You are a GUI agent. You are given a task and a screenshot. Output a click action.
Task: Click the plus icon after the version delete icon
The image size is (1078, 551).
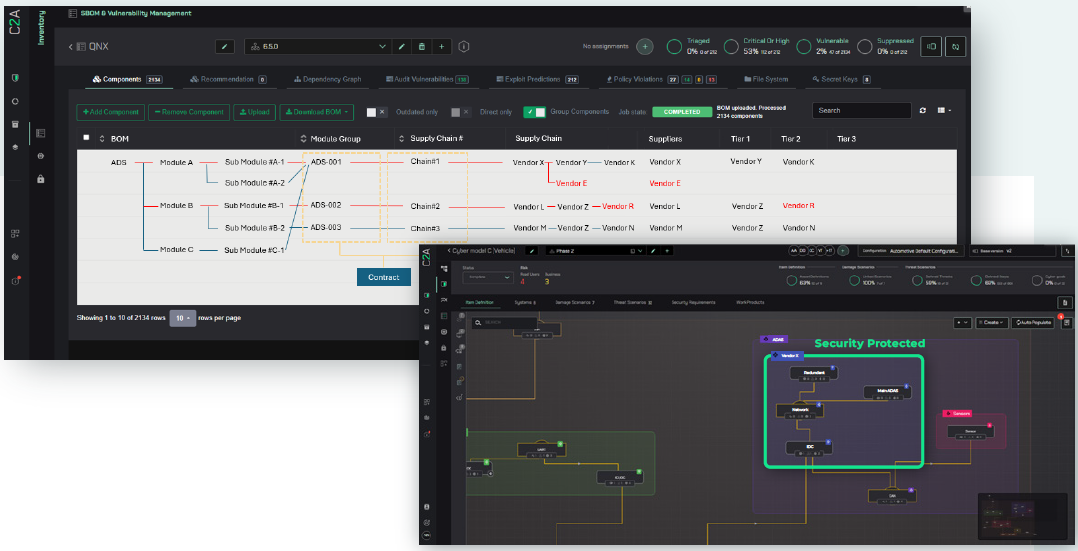441,47
